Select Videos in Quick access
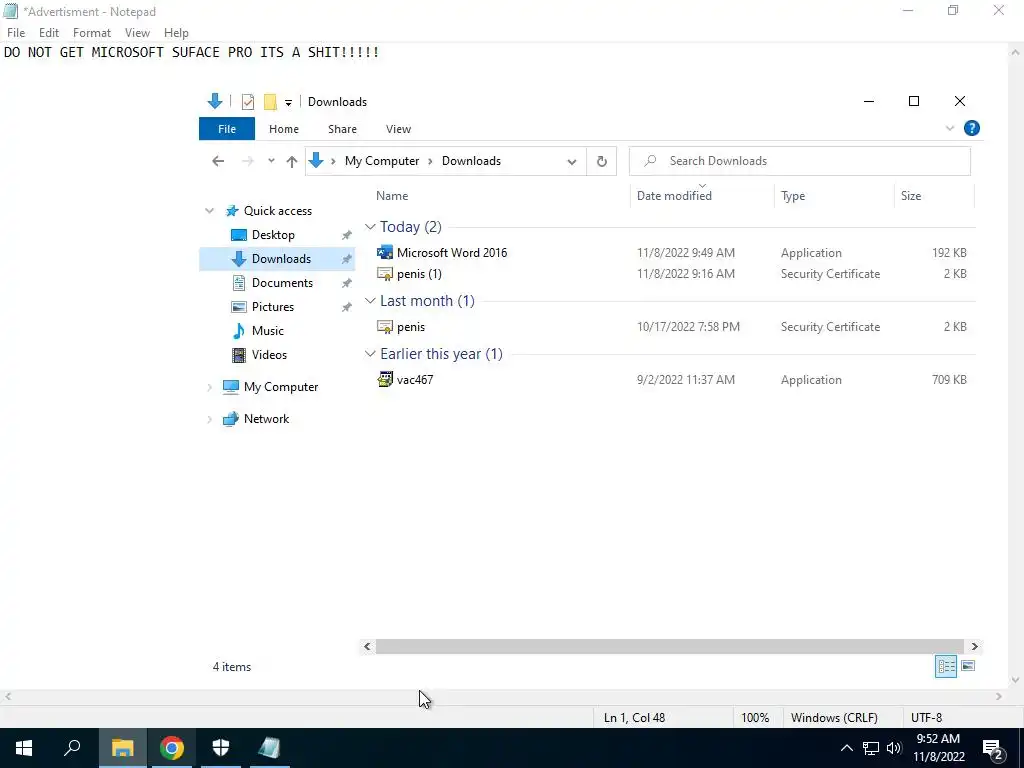The width and height of the screenshot is (1024, 768). [269, 355]
